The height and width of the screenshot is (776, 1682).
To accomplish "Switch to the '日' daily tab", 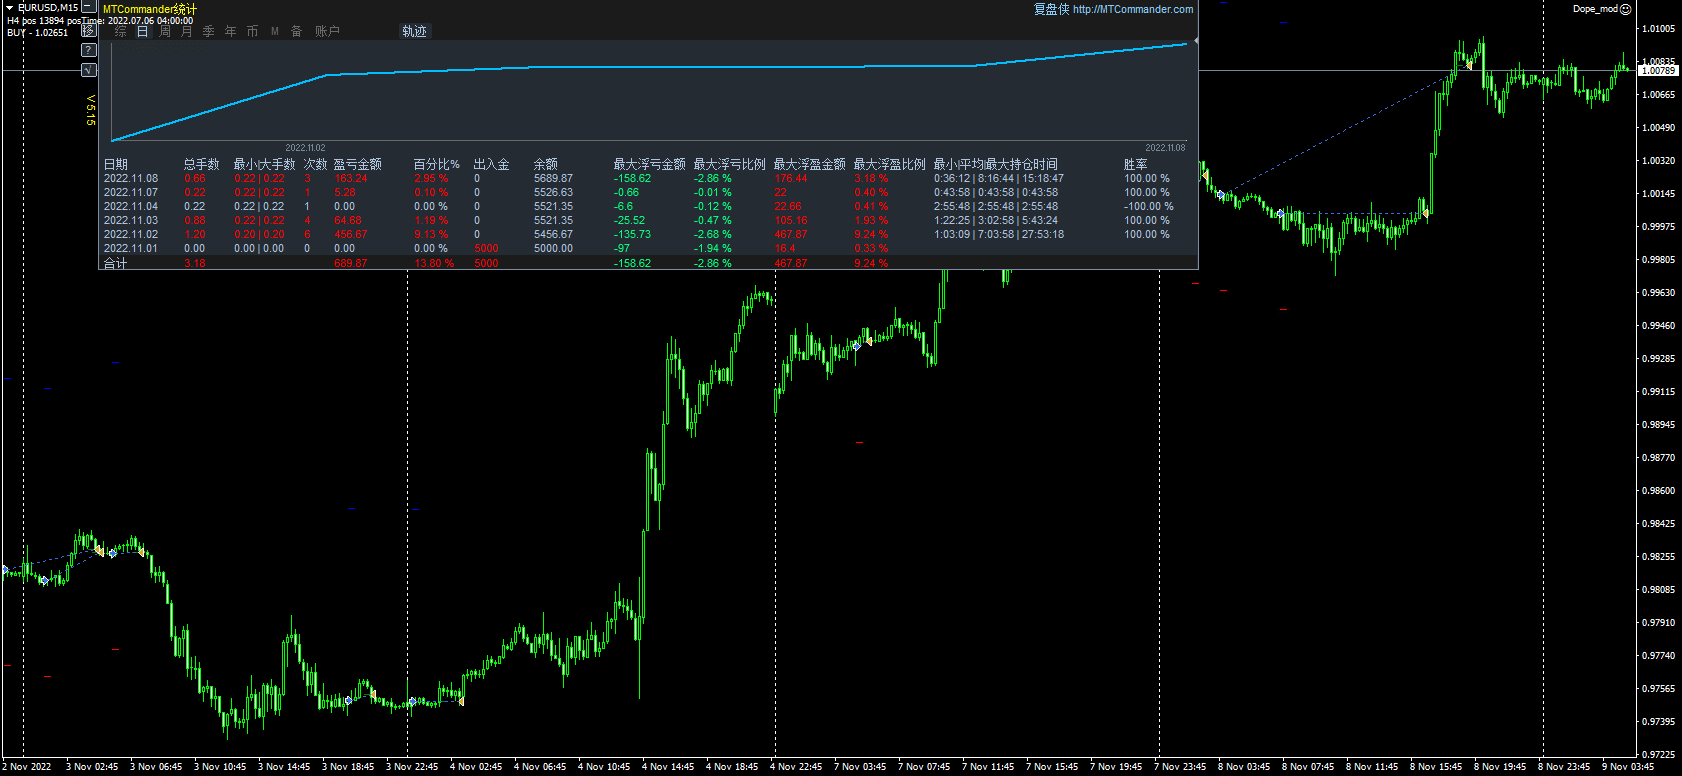I will pyautogui.click(x=142, y=32).
